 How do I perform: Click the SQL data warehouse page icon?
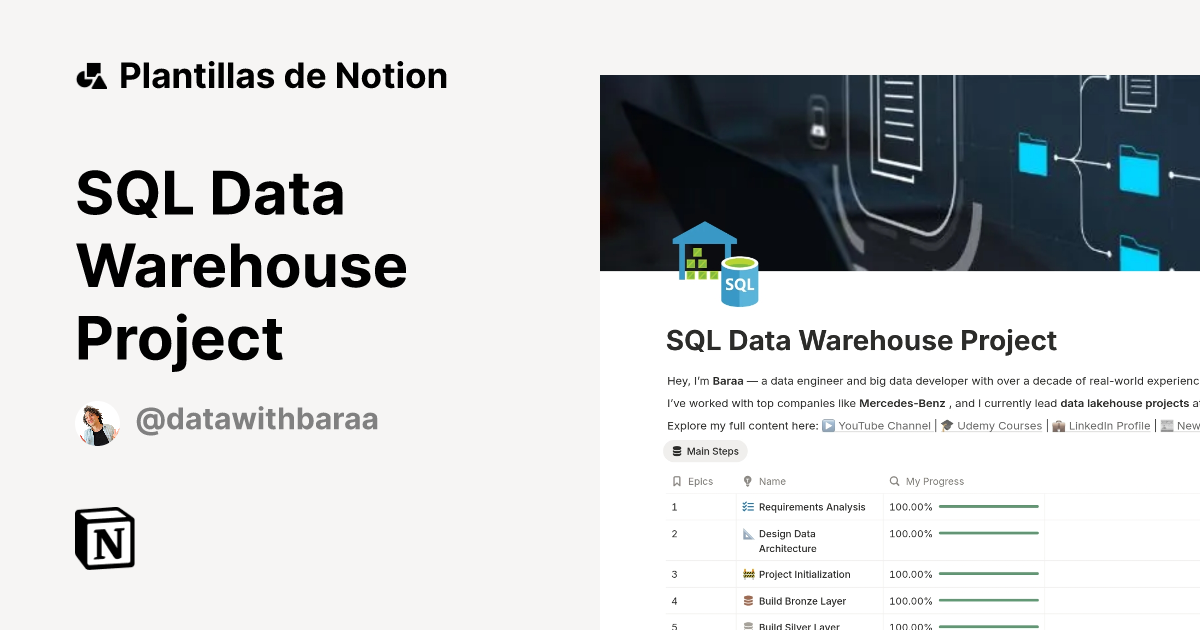coord(716,264)
